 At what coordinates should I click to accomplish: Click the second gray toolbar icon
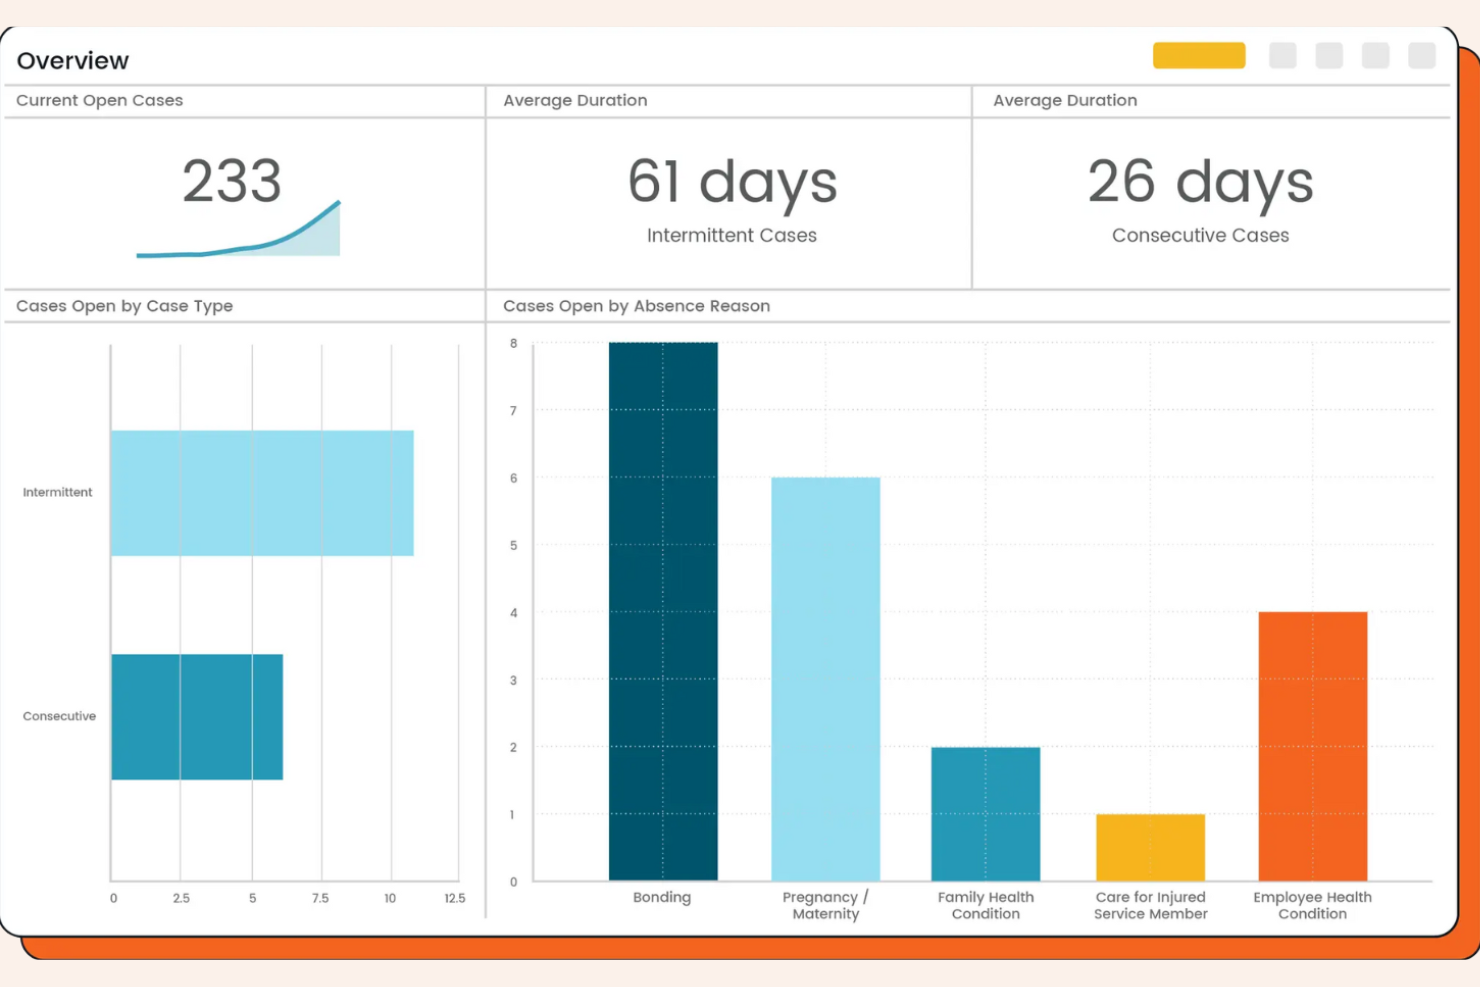pyautogui.click(x=1329, y=55)
